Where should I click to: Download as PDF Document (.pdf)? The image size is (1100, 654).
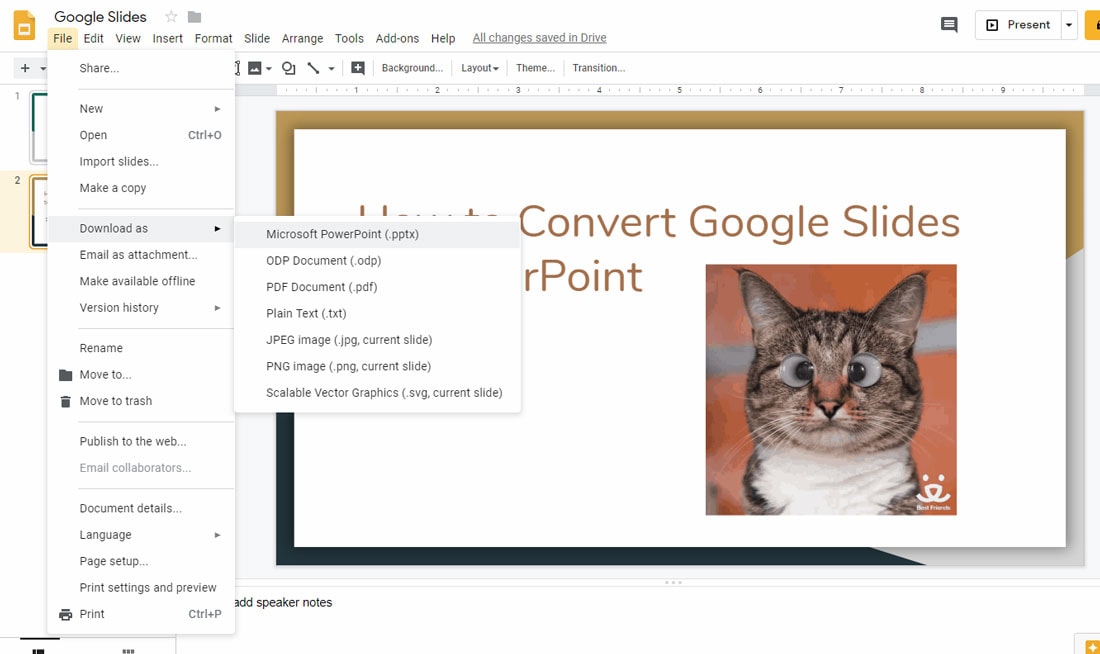point(377,287)
